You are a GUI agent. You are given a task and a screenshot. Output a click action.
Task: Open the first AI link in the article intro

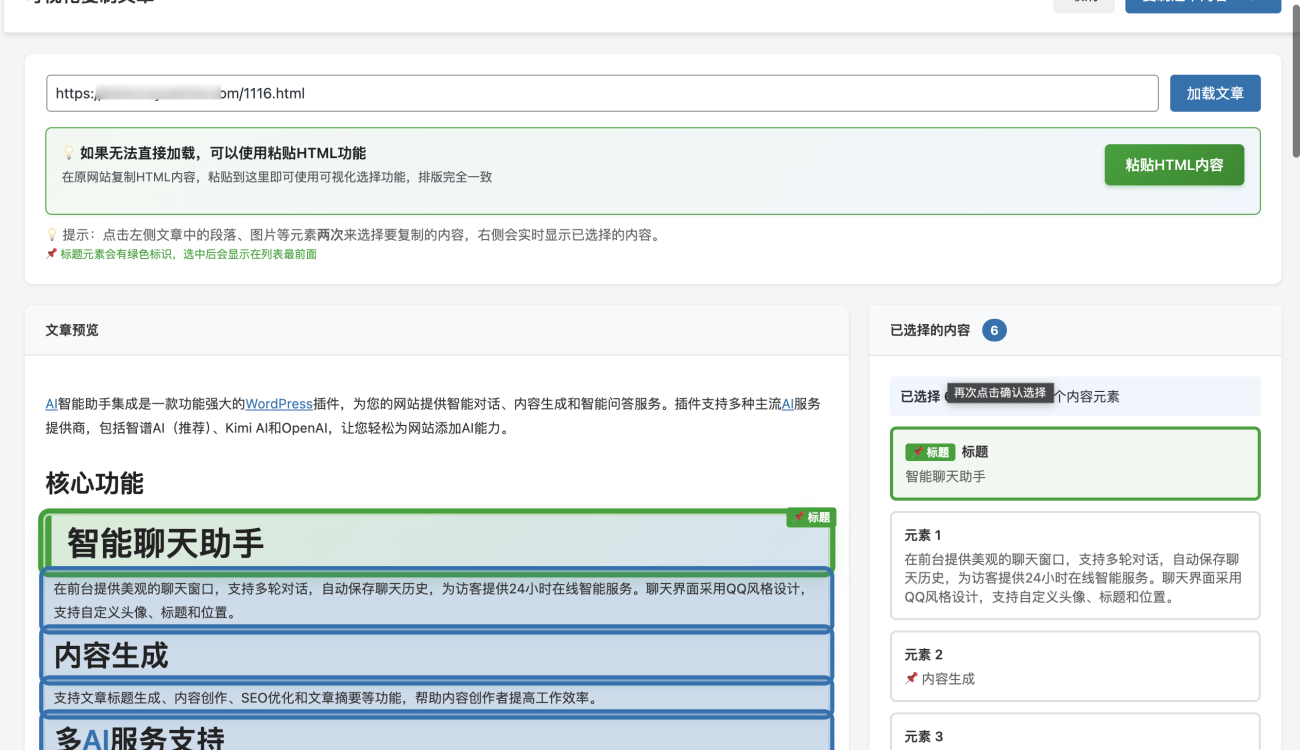coord(51,404)
